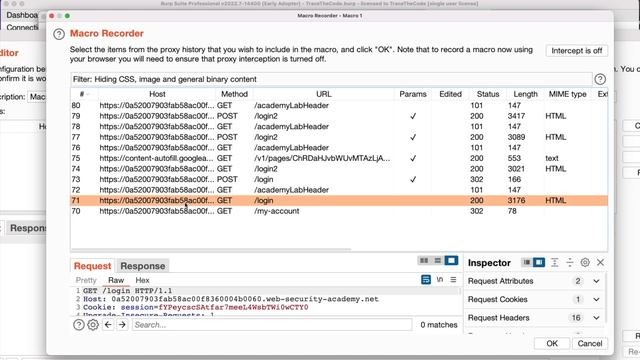Sort by MIME type column header
The width and height of the screenshot is (640, 360).
tap(567, 94)
